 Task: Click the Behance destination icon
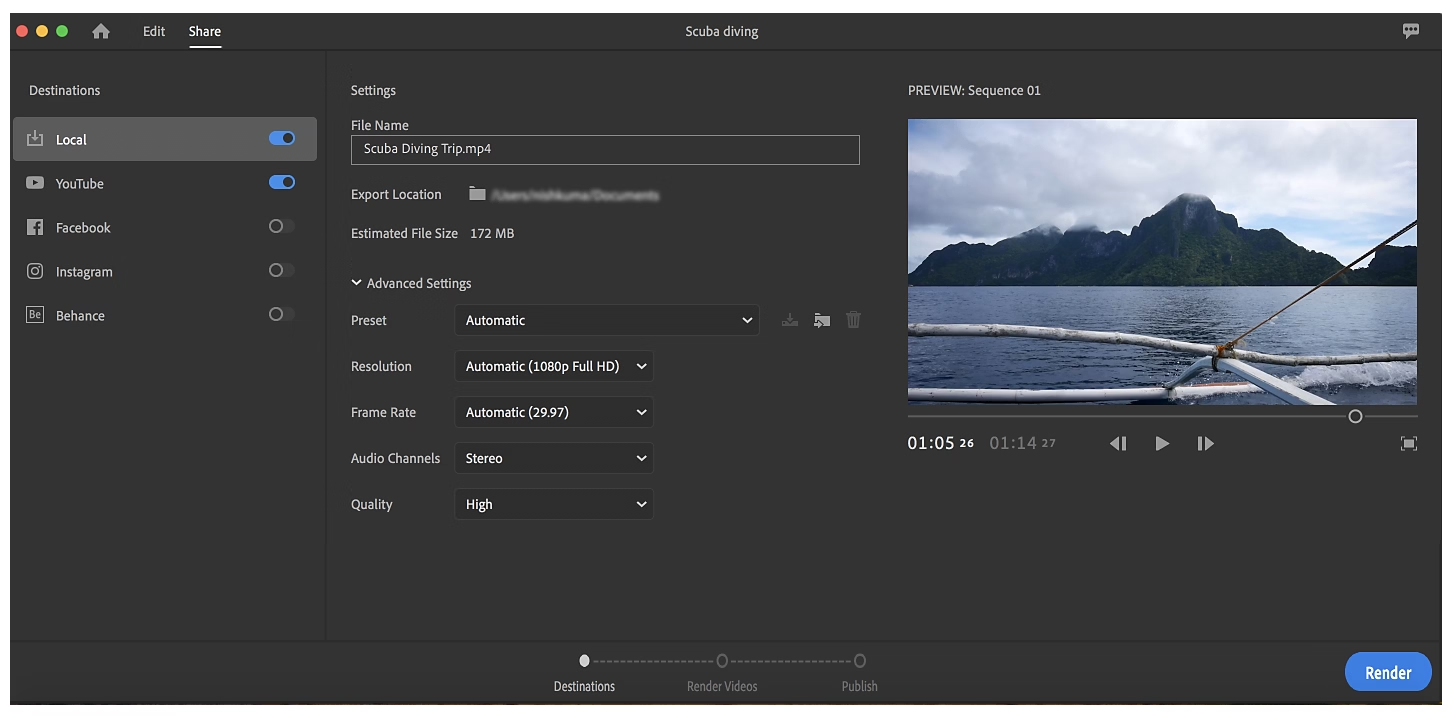point(34,314)
